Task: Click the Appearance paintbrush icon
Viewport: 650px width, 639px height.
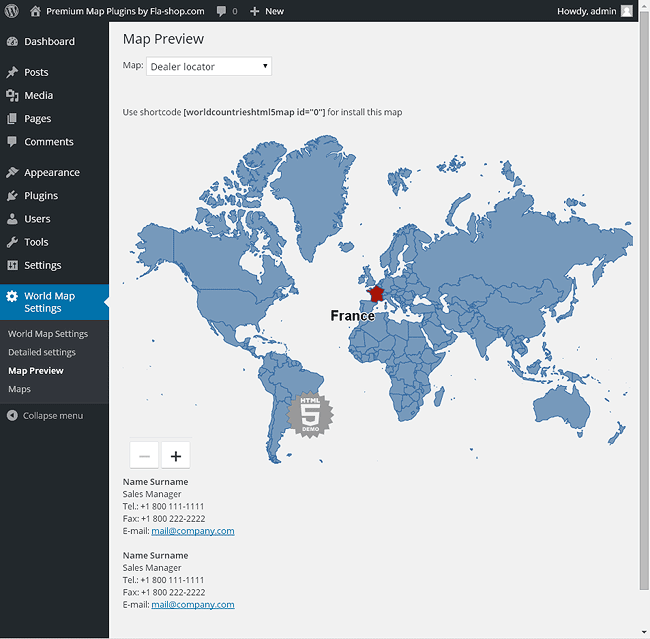Action: tap(12, 172)
